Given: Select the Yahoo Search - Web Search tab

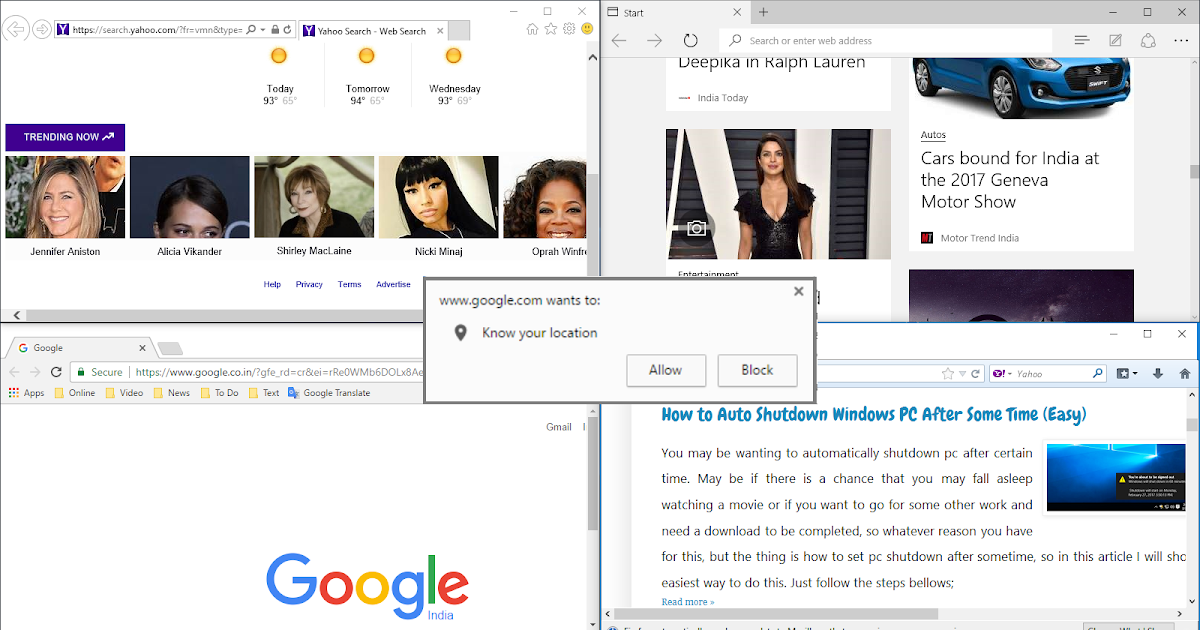Looking at the screenshot, I should [370, 31].
